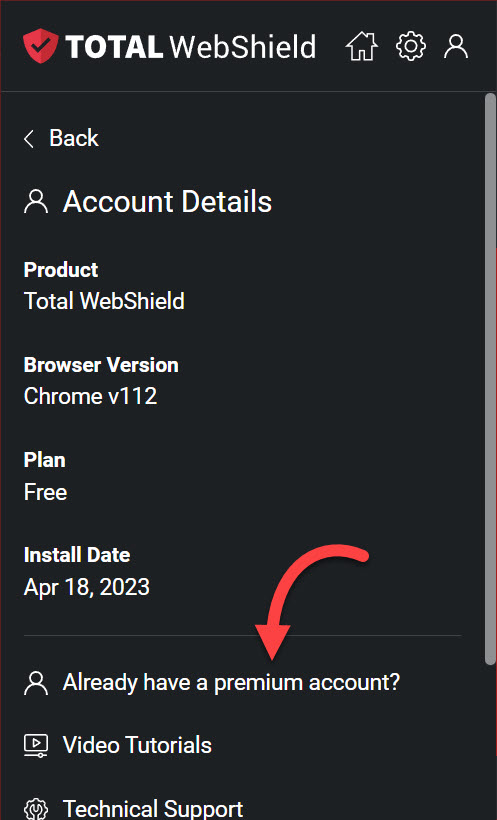Select the Back text label
This screenshot has height=820, width=497.
[x=74, y=139]
